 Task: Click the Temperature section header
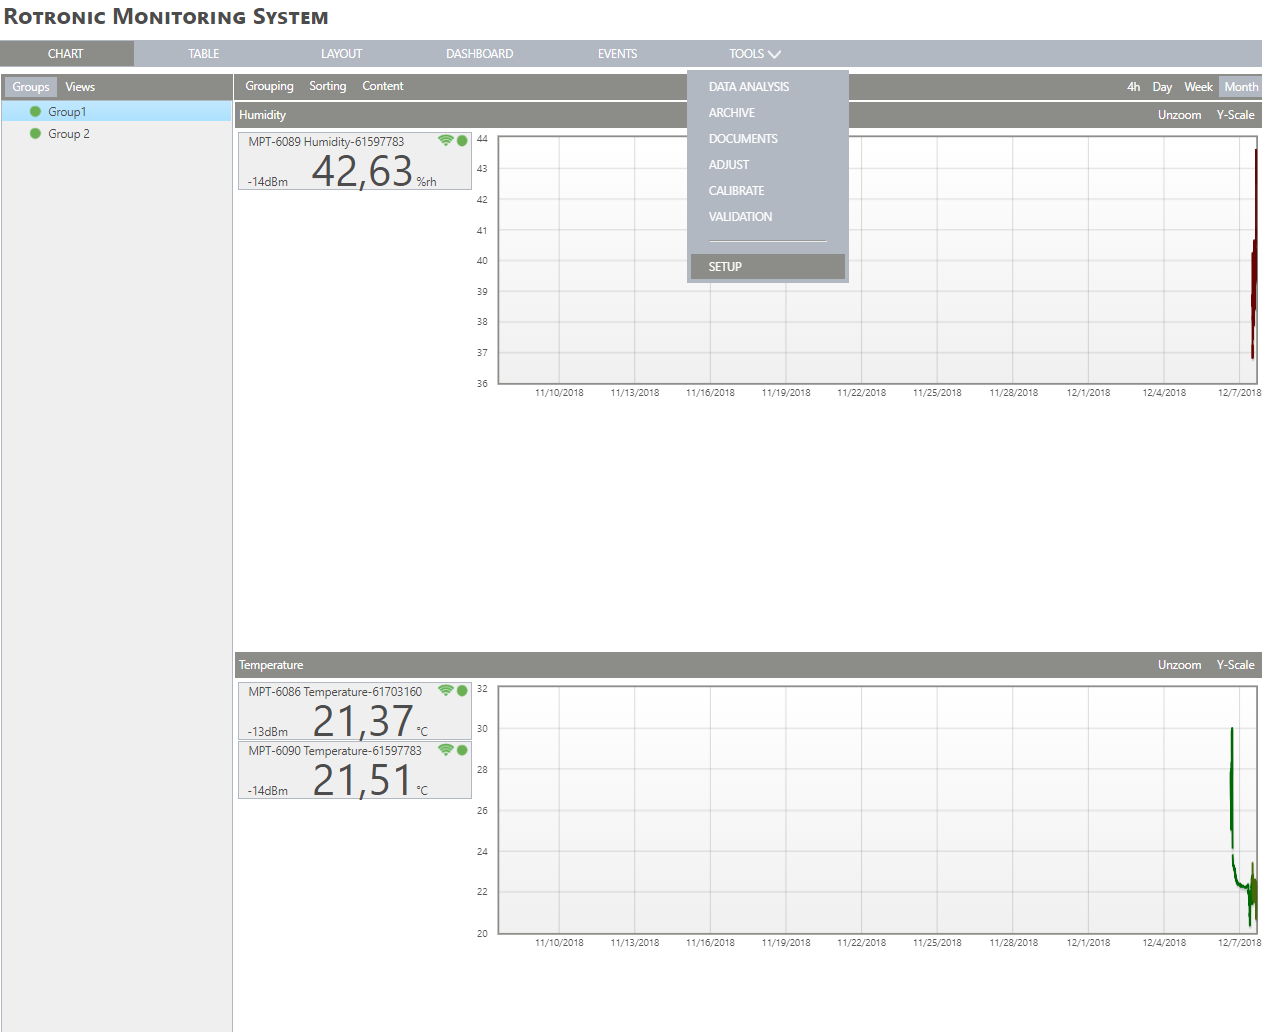pyautogui.click(x=748, y=665)
